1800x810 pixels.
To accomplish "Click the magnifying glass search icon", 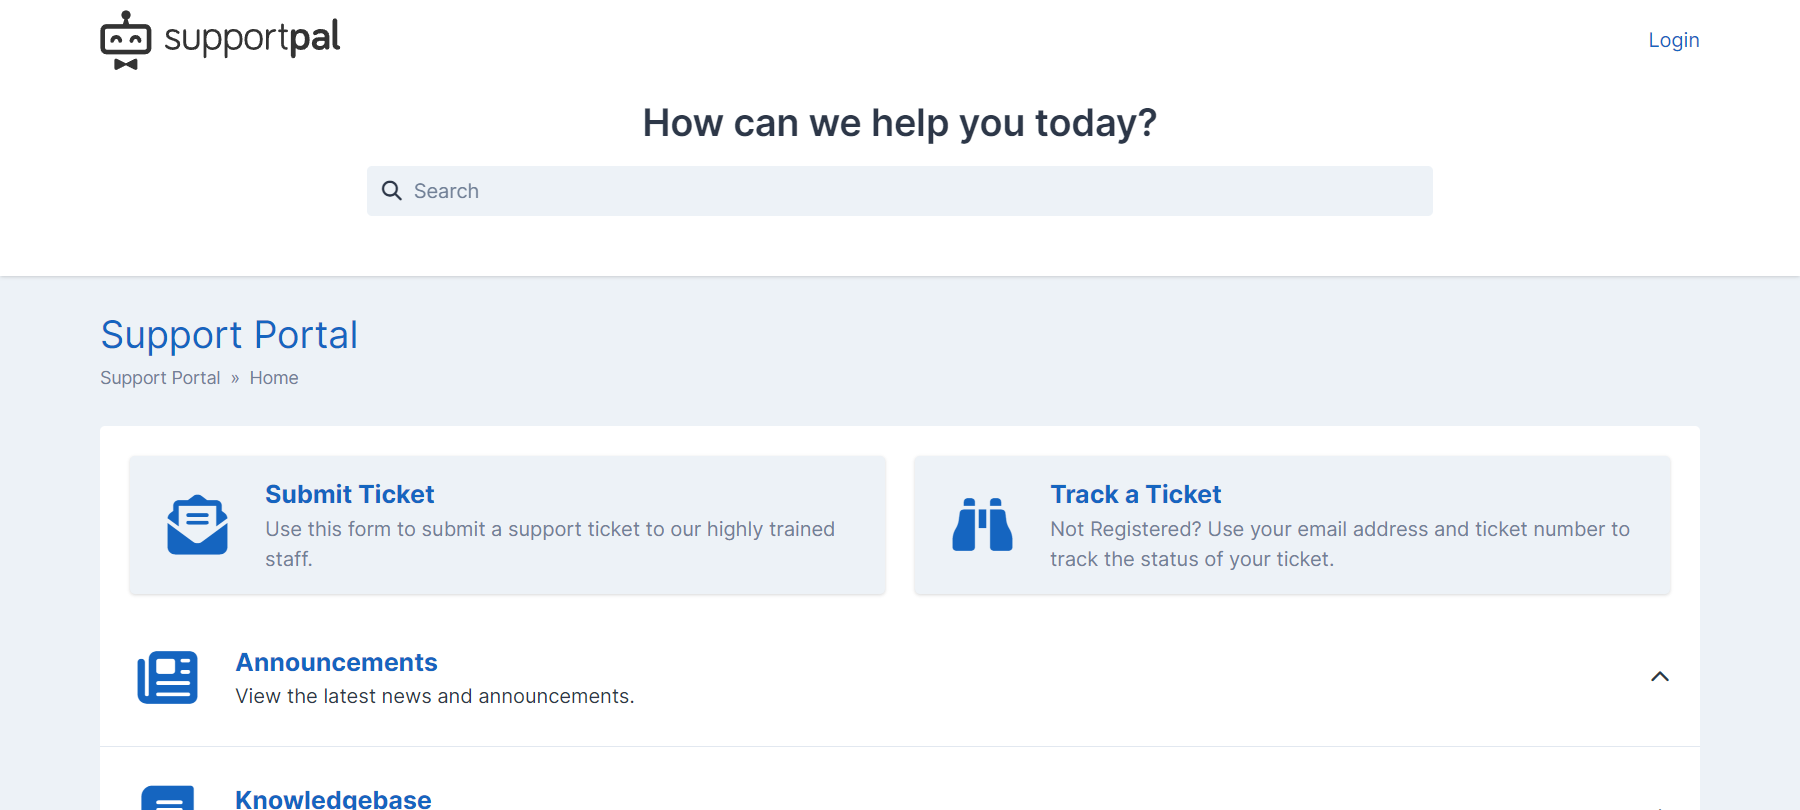I will pyautogui.click(x=392, y=191).
